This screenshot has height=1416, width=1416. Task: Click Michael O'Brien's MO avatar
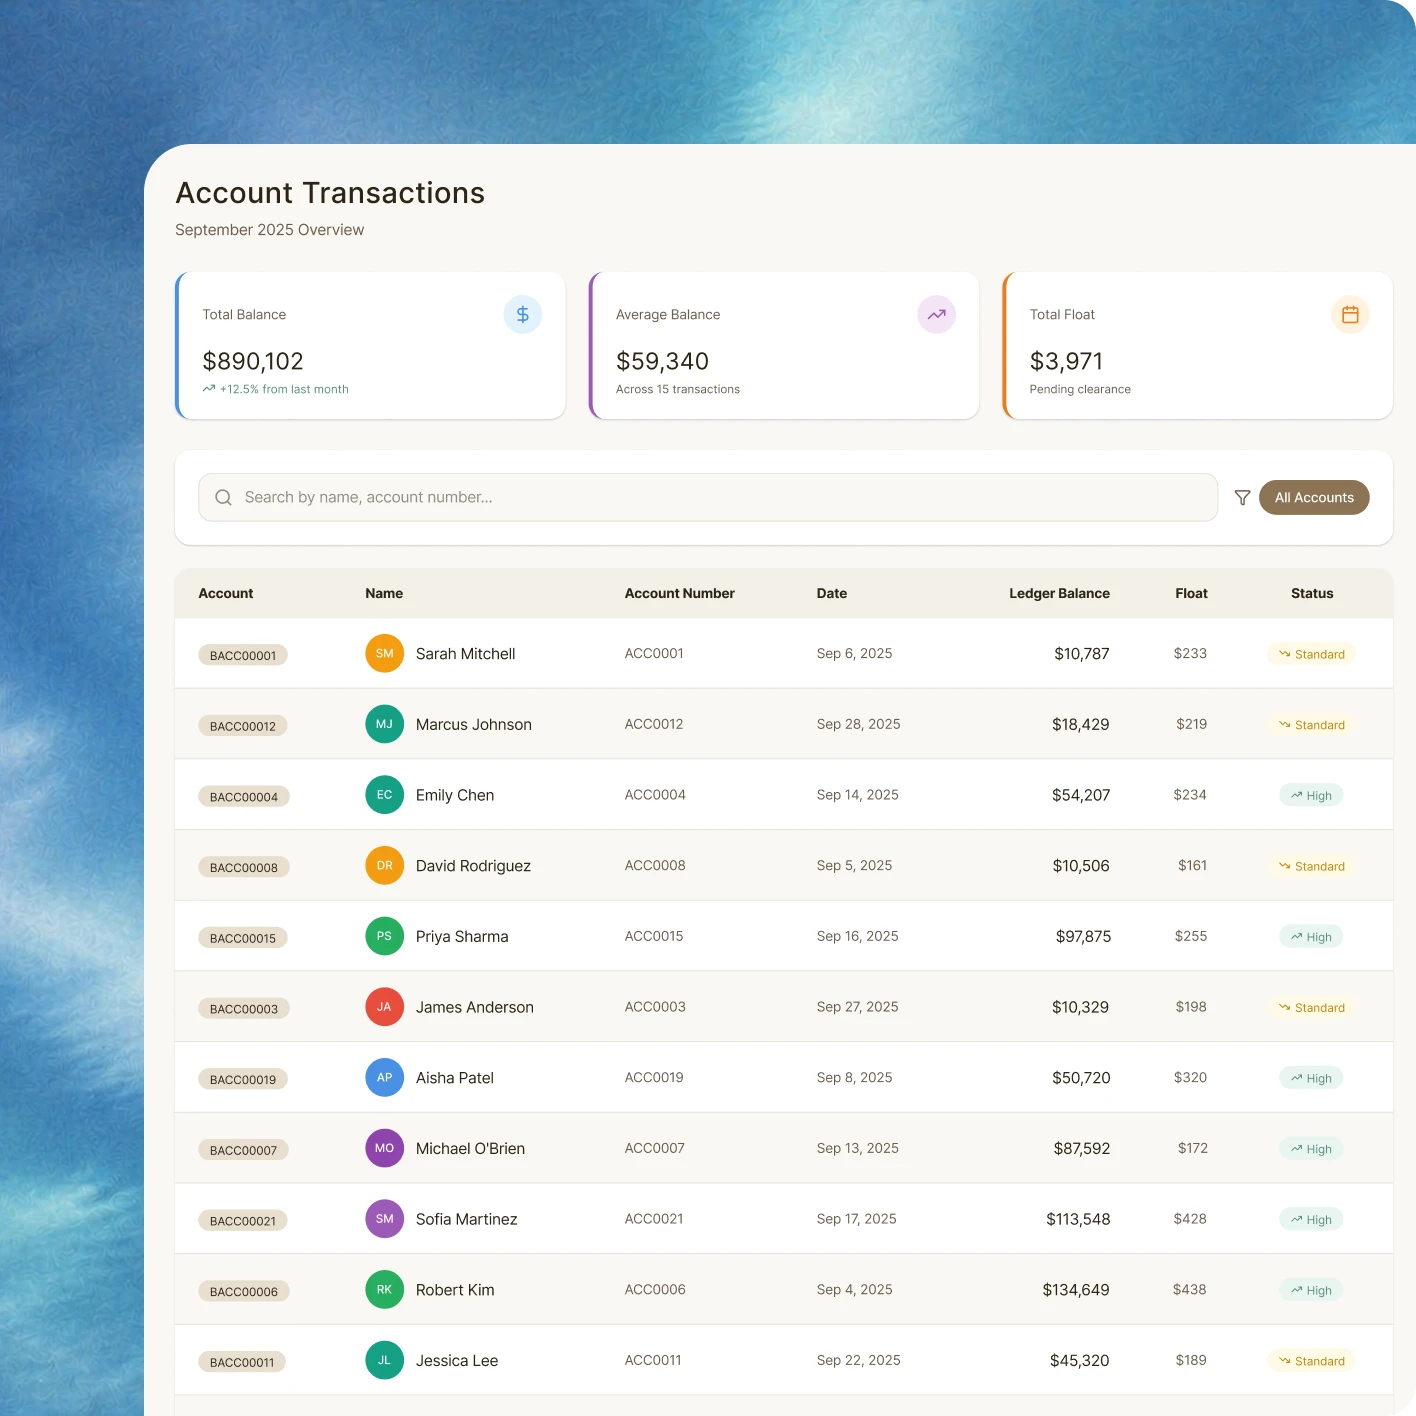[385, 1148]
